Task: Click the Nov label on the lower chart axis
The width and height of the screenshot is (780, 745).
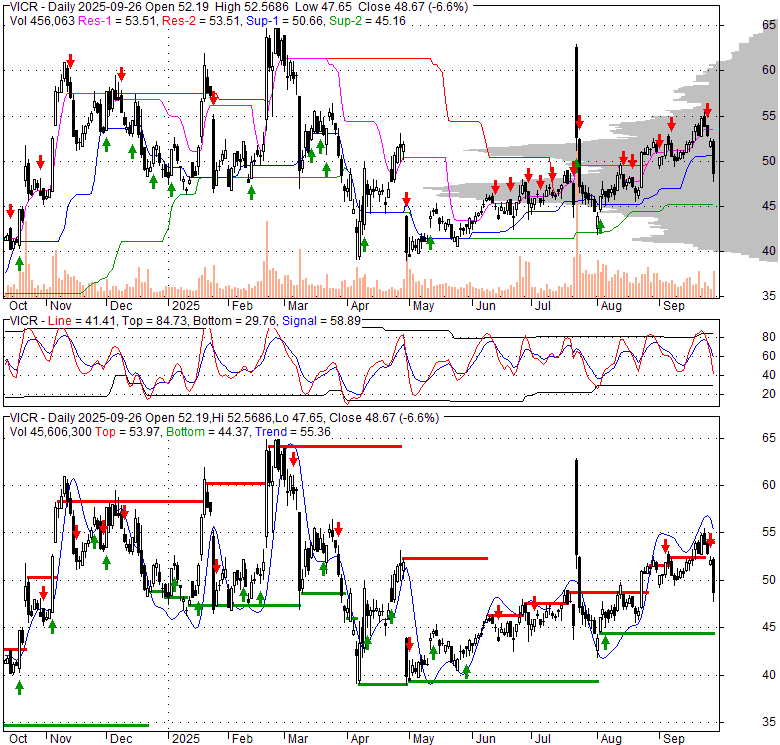Action: (61, 739)
